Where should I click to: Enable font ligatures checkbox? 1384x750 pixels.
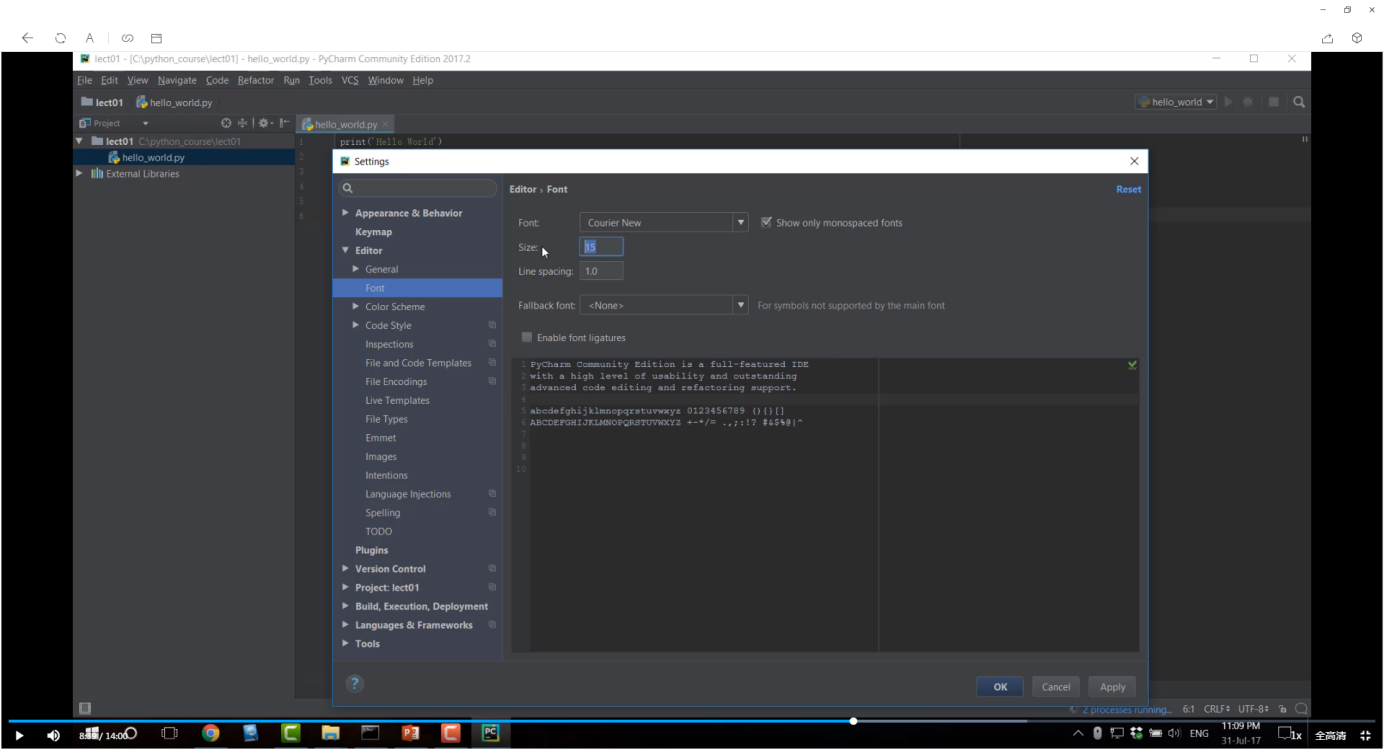click(x=527, y=337)
